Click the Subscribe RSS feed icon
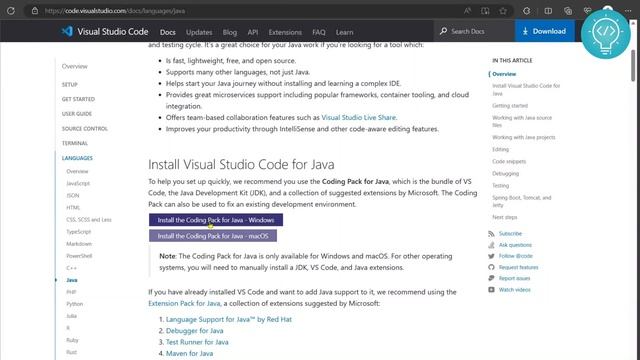The width and height of the screenshot is (640, 360). tap(491, 233)
